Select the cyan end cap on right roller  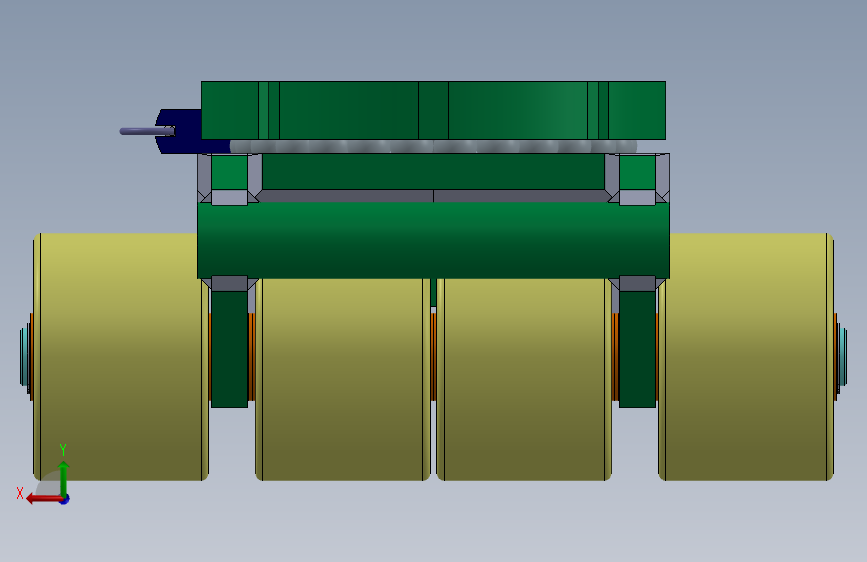pyautogui.click(x=843, y=356)
